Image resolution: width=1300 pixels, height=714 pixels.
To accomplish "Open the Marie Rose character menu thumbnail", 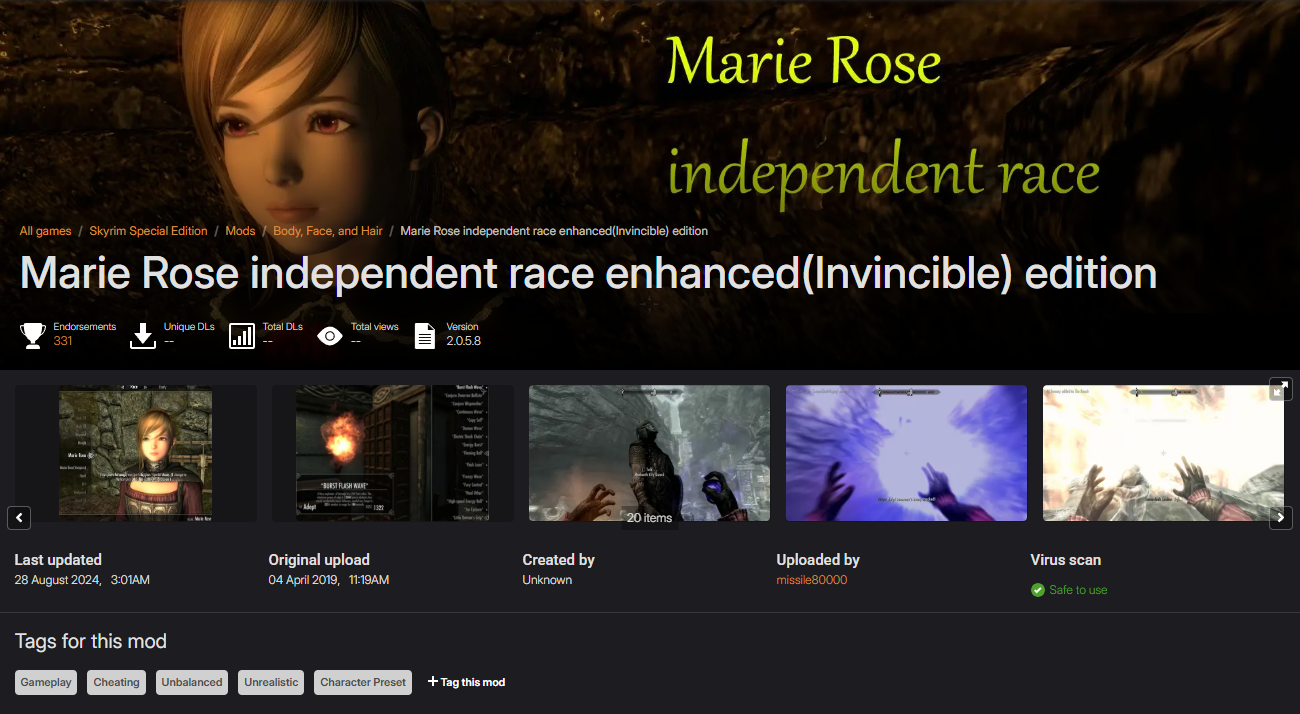I will click(136, 453).
